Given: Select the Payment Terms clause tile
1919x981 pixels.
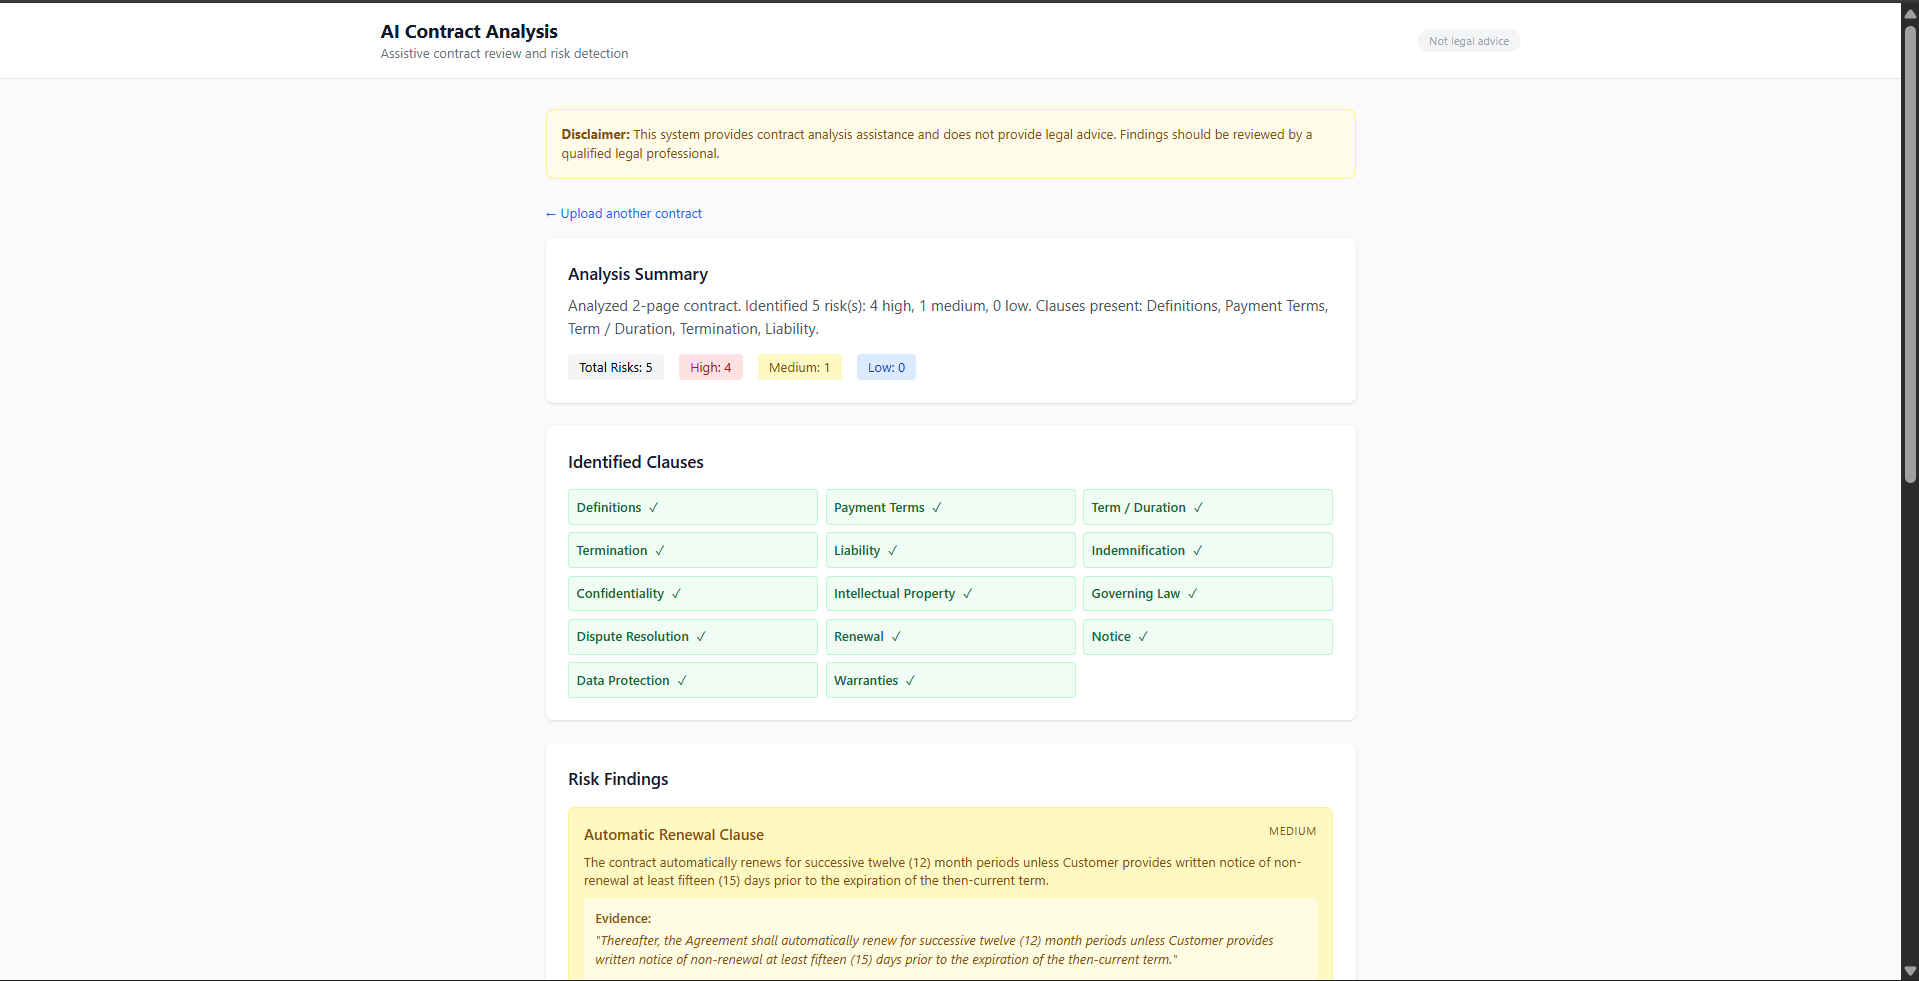Looking at the screenshot, I should tap(950, 507).
